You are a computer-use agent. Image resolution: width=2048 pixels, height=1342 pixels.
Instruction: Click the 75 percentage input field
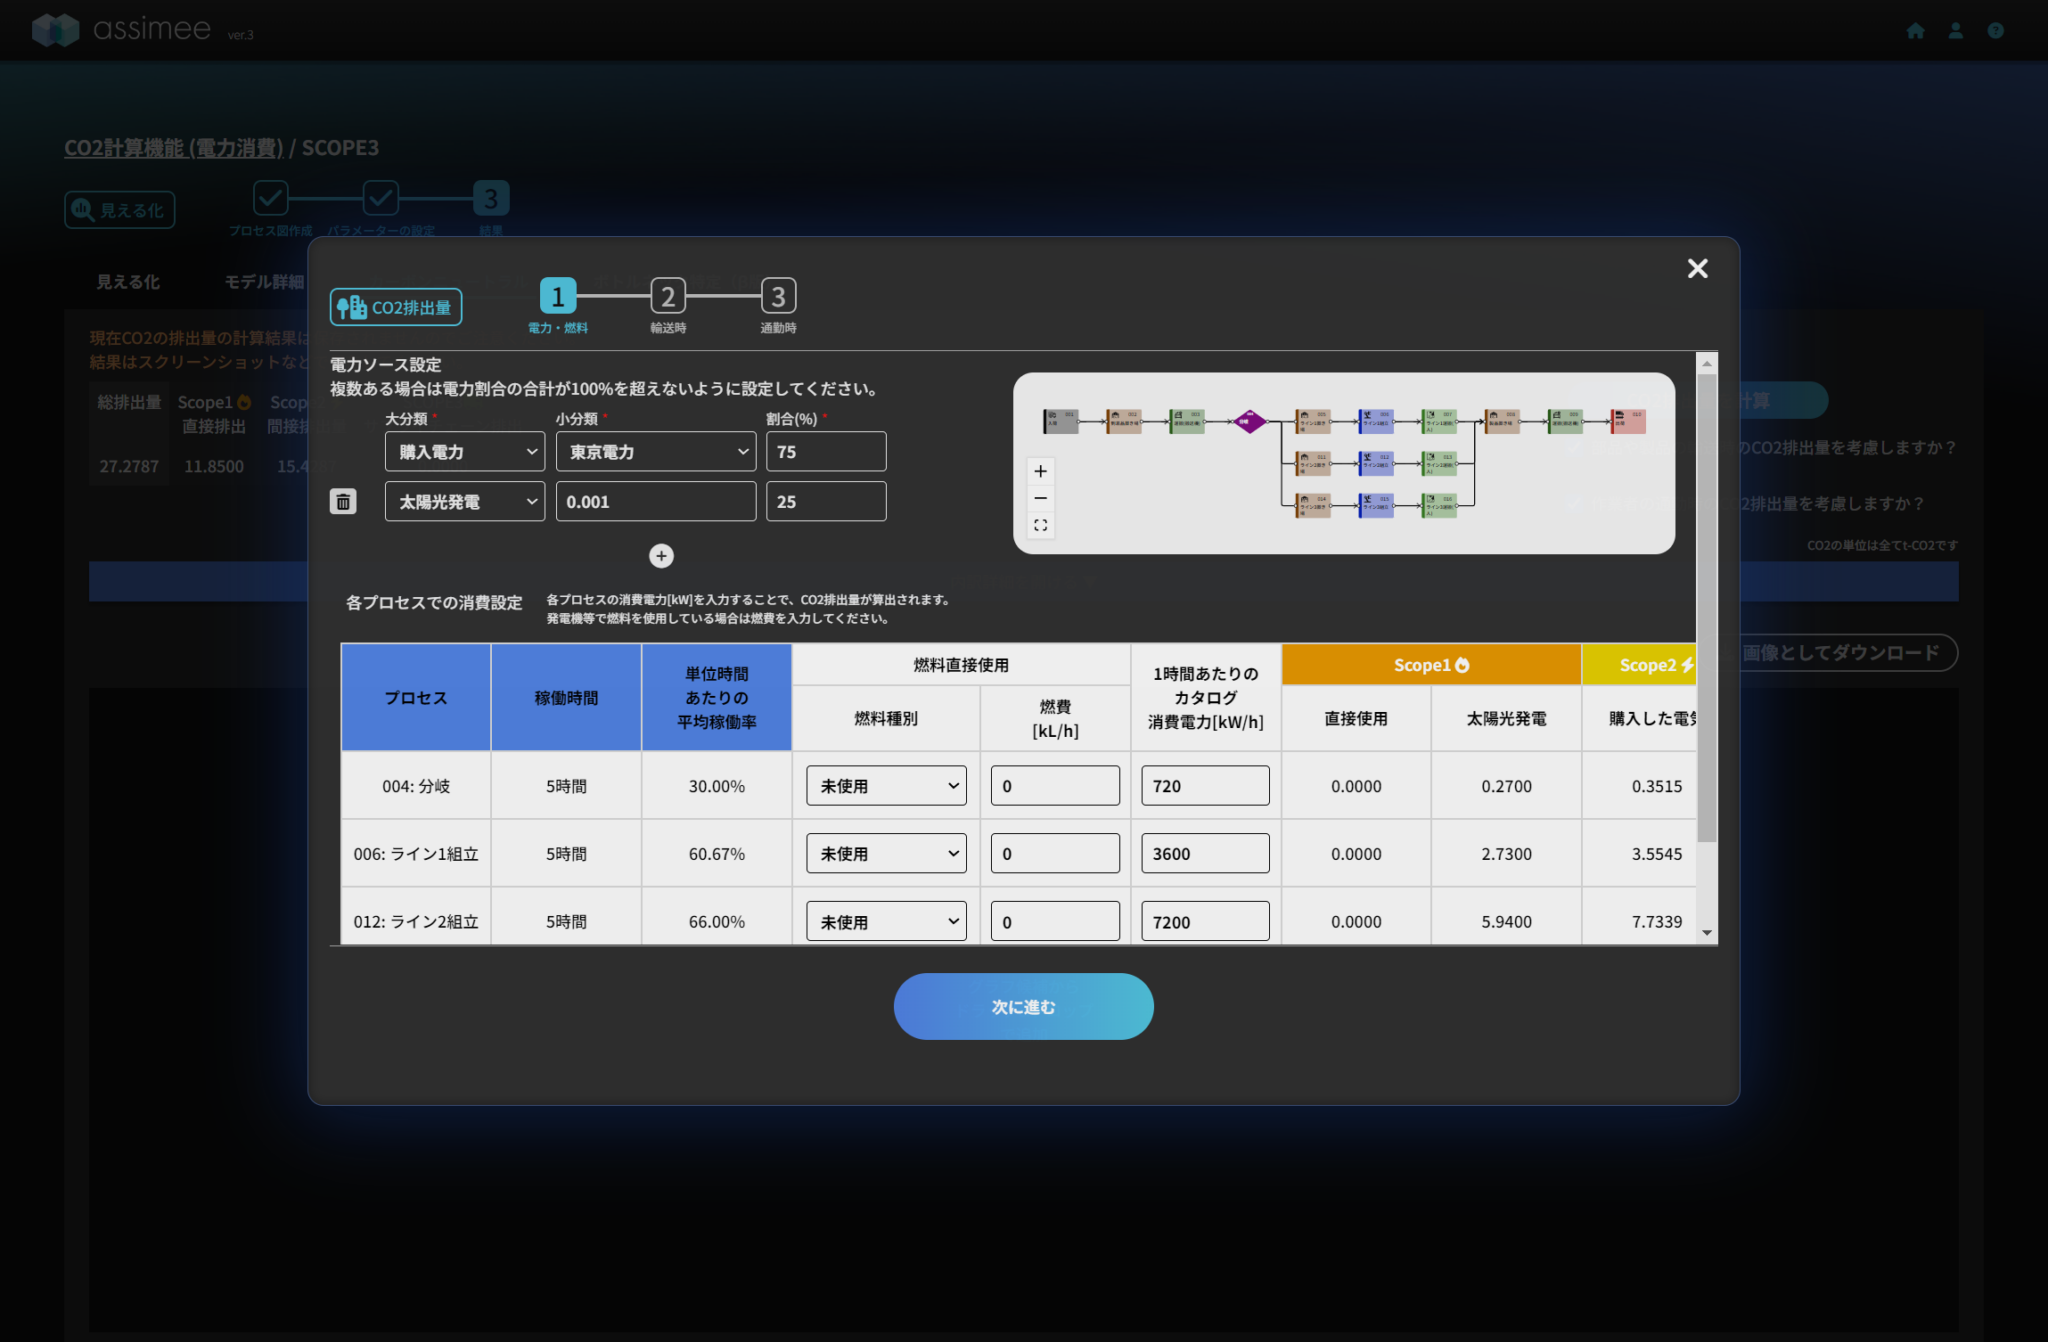pos(825,452)
